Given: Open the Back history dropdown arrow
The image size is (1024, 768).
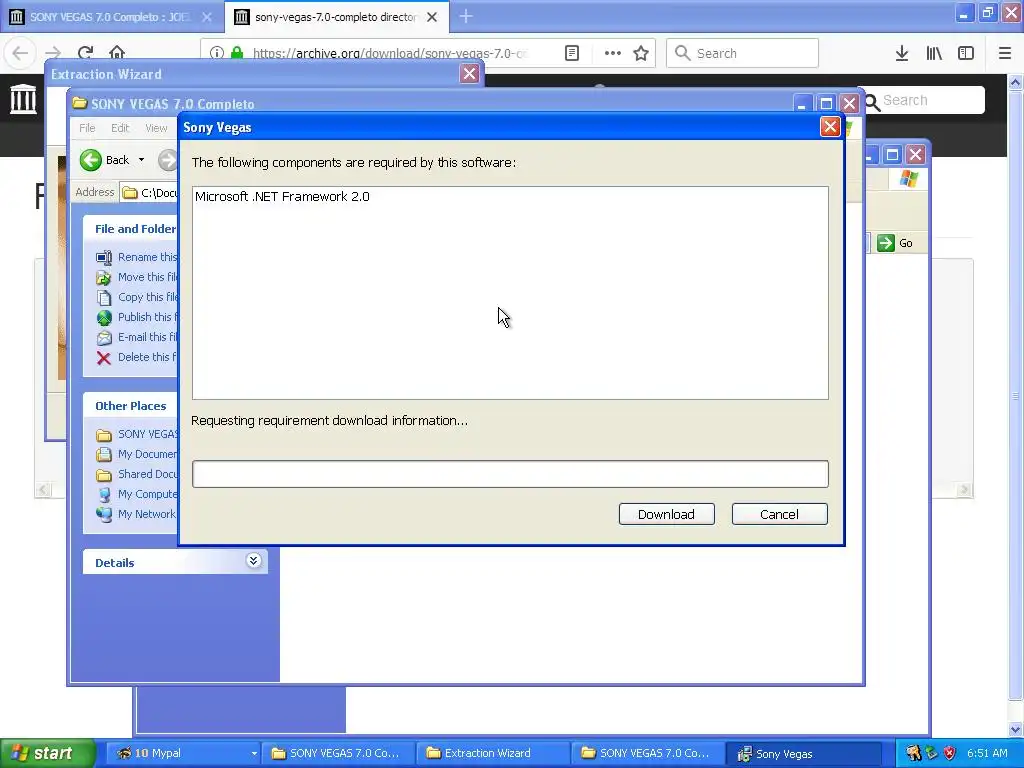Looking at the screenshot, I should (x=141, y=160).
